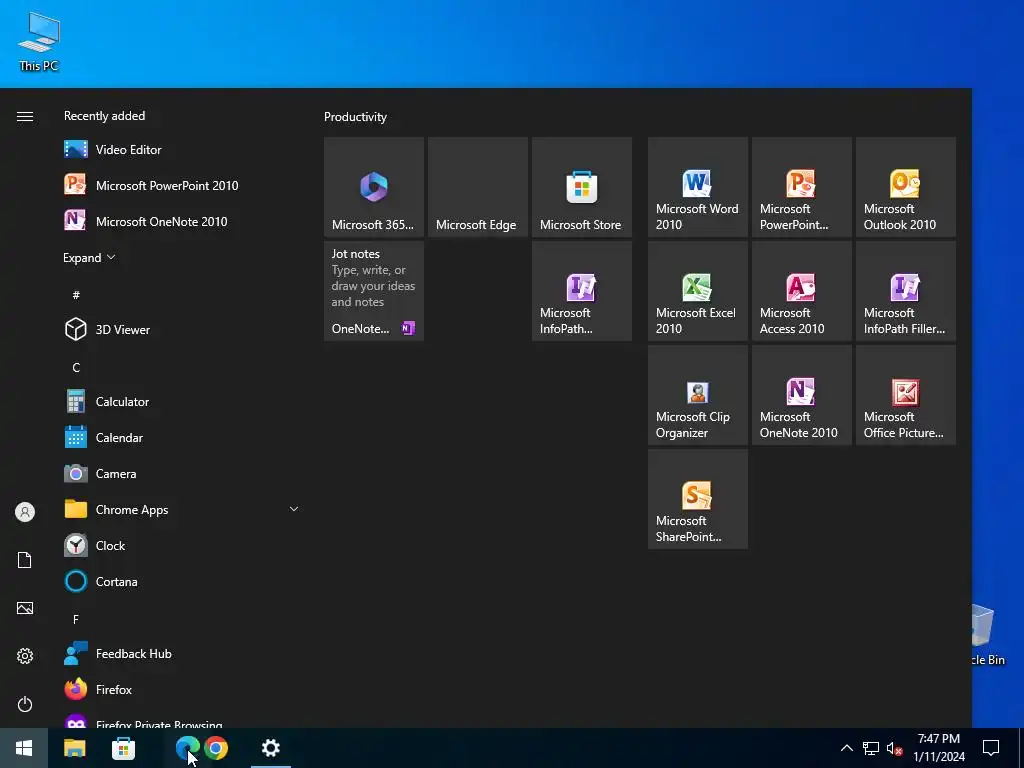The width and height of the screenshot is (1024, 768).
Task: Click the letter F index header
Action: (76, 619)
